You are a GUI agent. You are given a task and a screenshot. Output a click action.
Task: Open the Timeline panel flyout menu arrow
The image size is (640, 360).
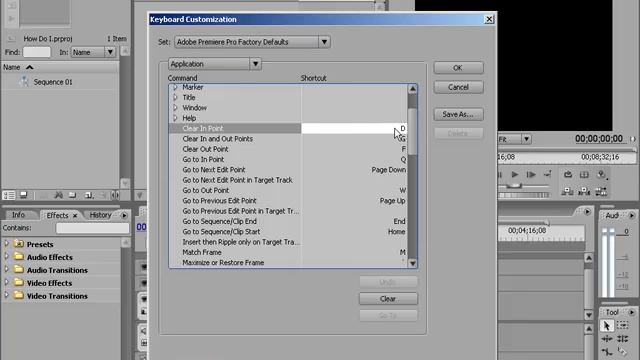587,211
